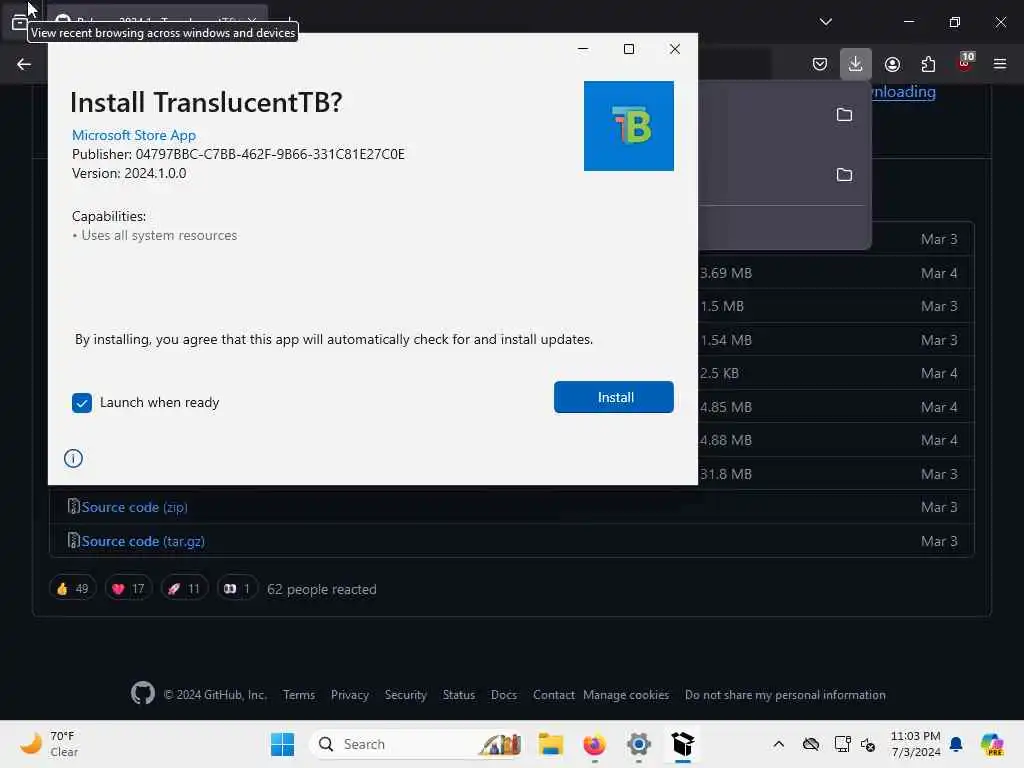Click the 31.8 MB file size

click(726, 474)
